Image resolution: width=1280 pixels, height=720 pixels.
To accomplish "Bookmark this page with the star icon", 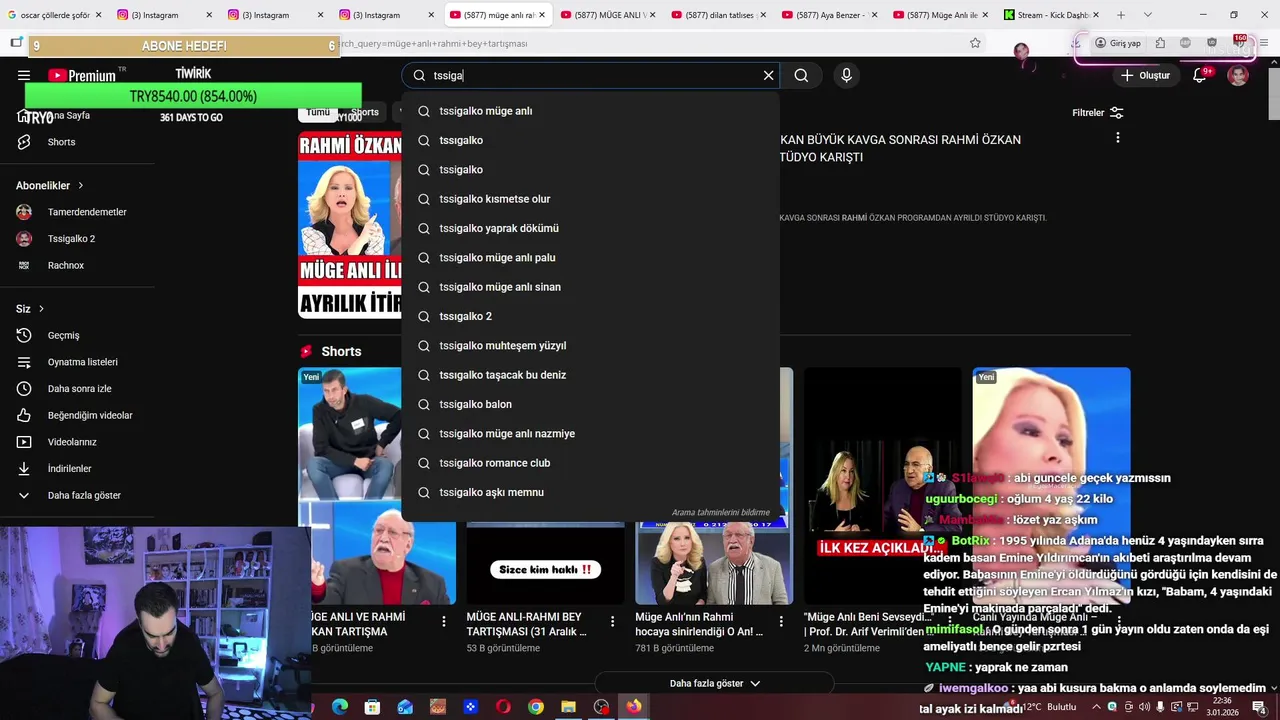I will click(x=975, y=43).
